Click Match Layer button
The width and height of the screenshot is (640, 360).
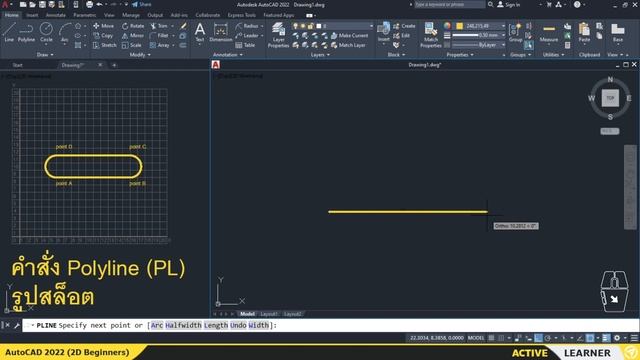click(x=348, y=45)
